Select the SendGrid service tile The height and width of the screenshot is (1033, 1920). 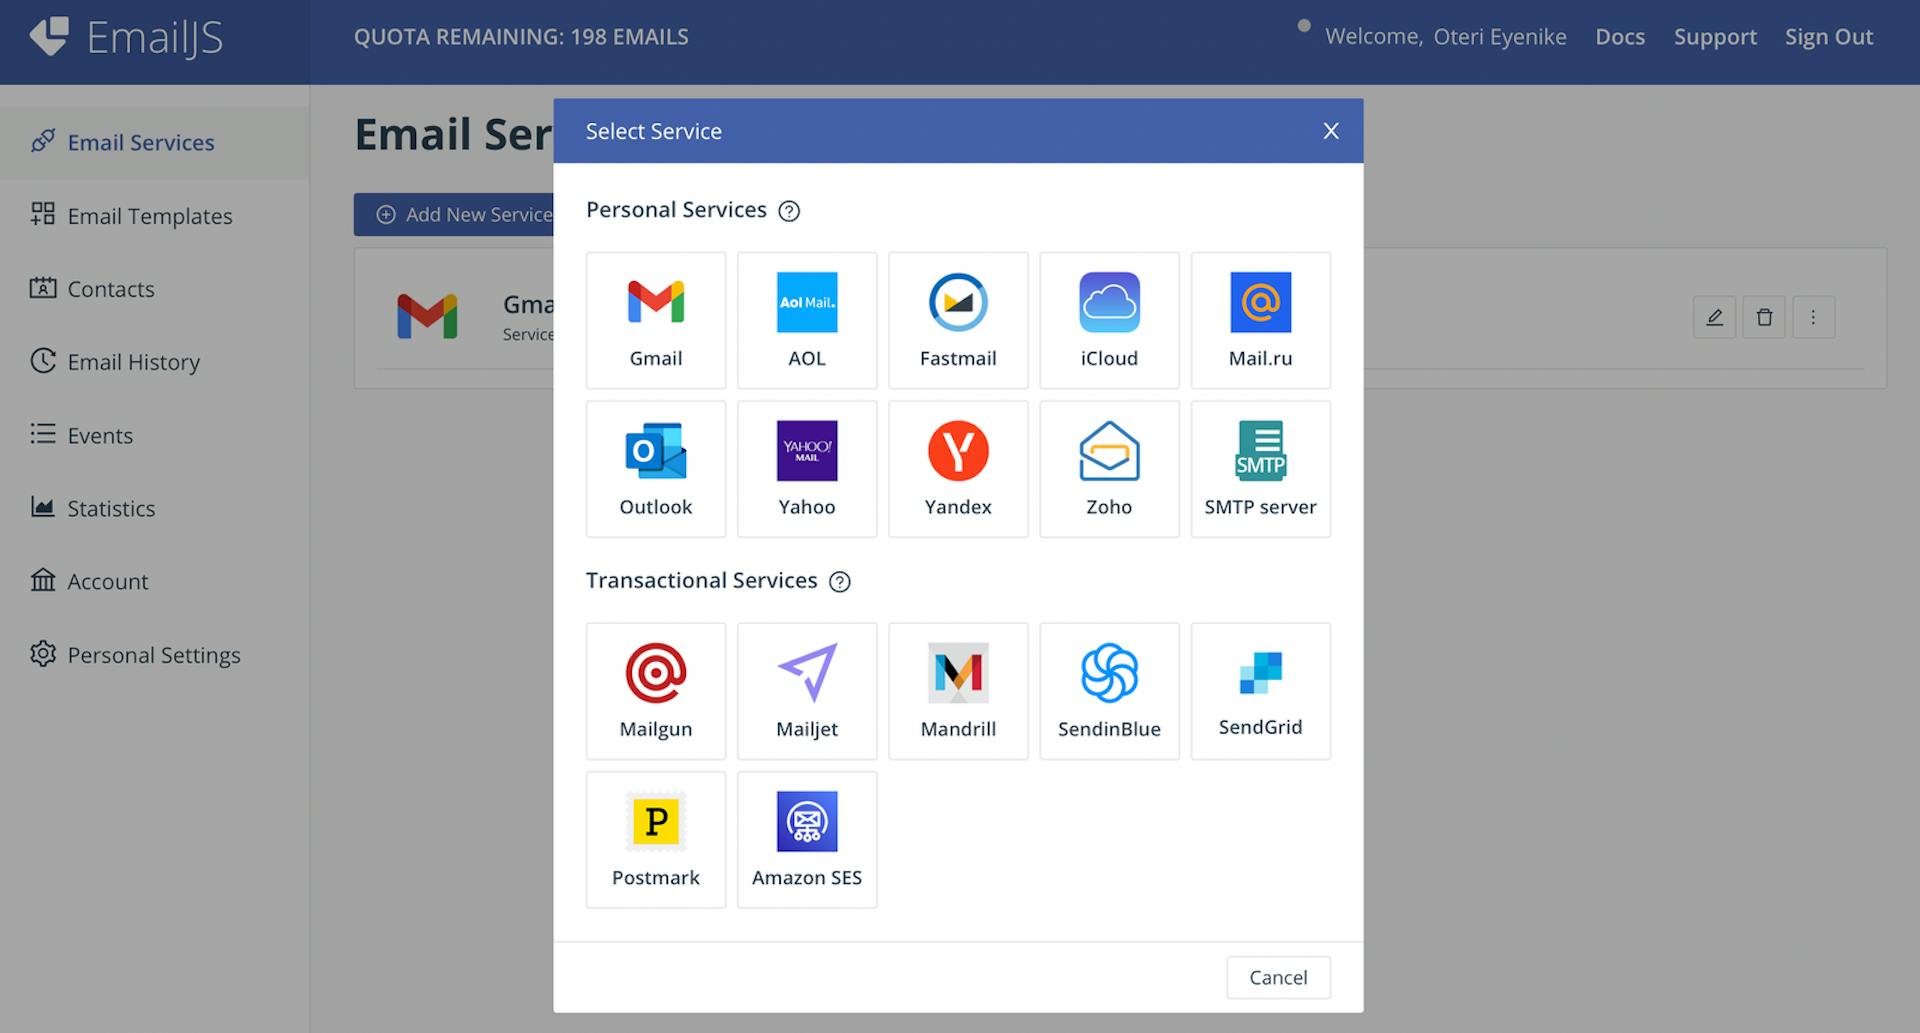coord(1259,691)
